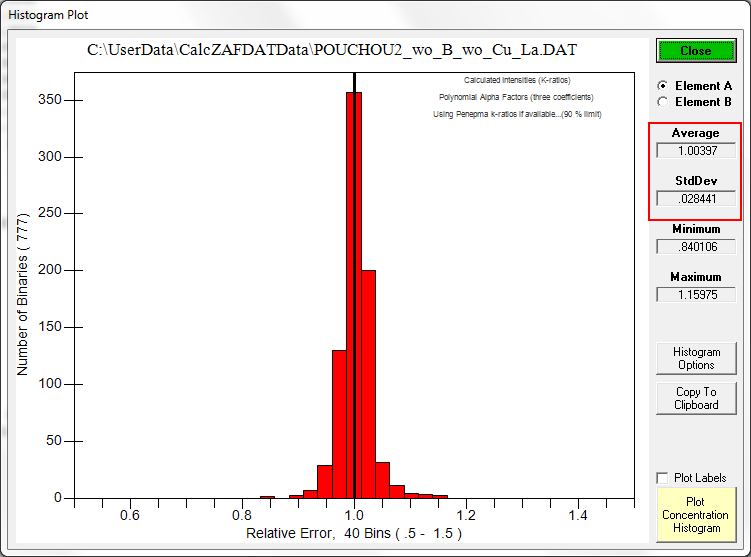
Task: Click the Relative Error x-axis label
Action: tap(354, 534)
